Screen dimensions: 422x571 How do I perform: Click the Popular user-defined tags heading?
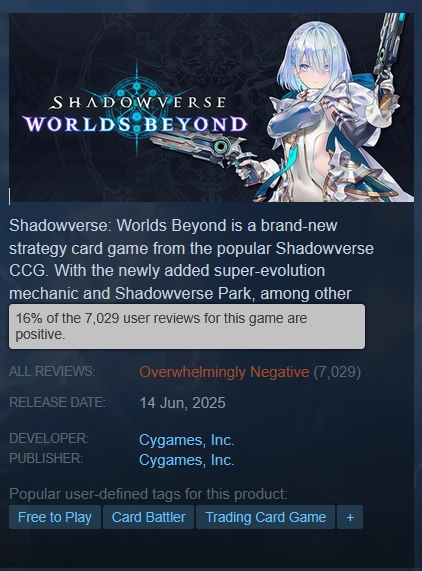click(x=148, y=494)
